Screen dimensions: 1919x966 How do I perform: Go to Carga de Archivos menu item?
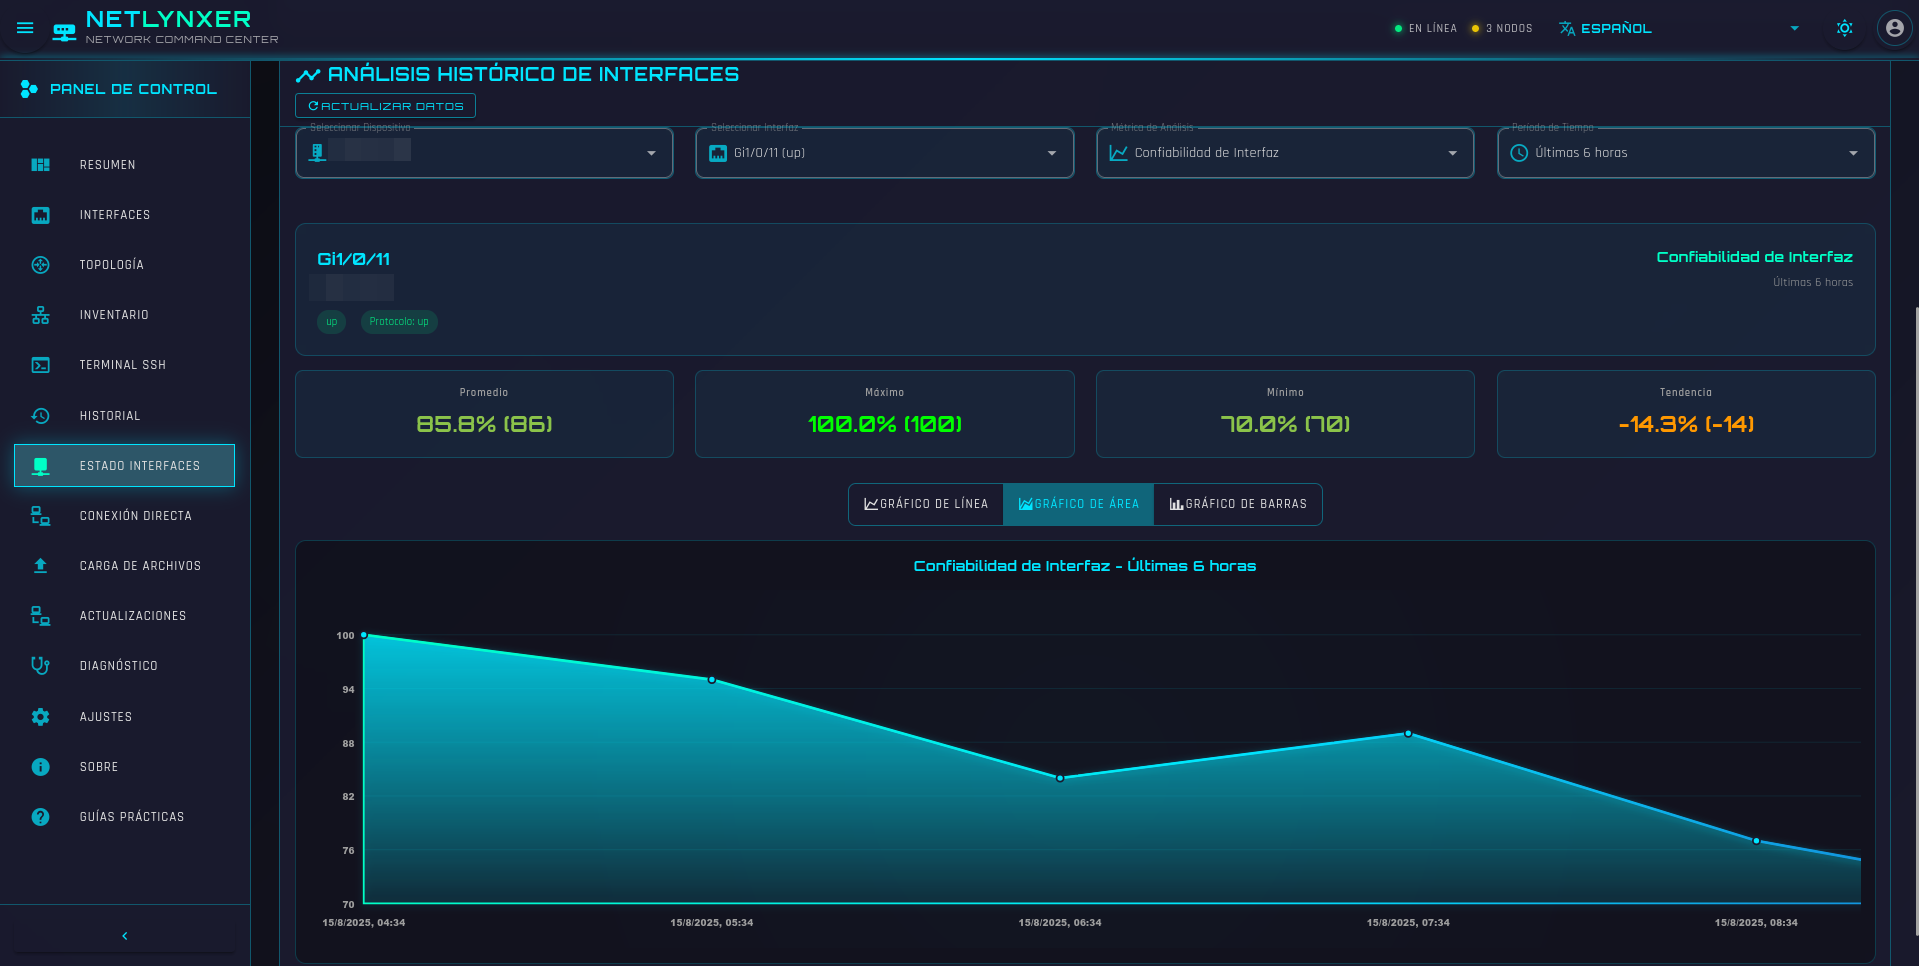[x=140, y=566]
